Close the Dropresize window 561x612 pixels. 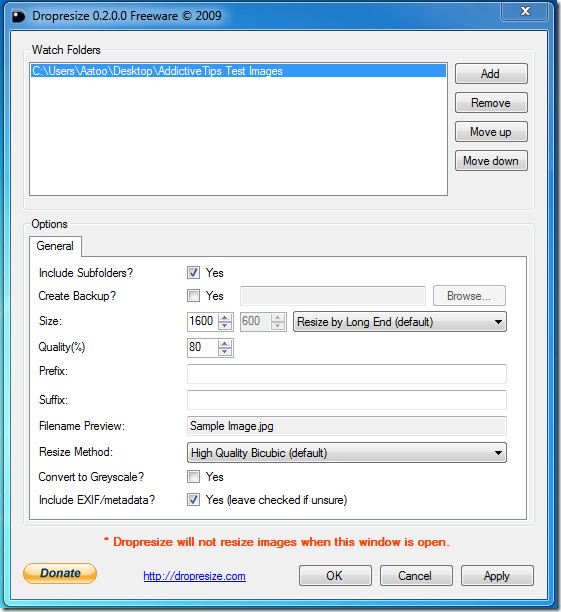point(525,11)
